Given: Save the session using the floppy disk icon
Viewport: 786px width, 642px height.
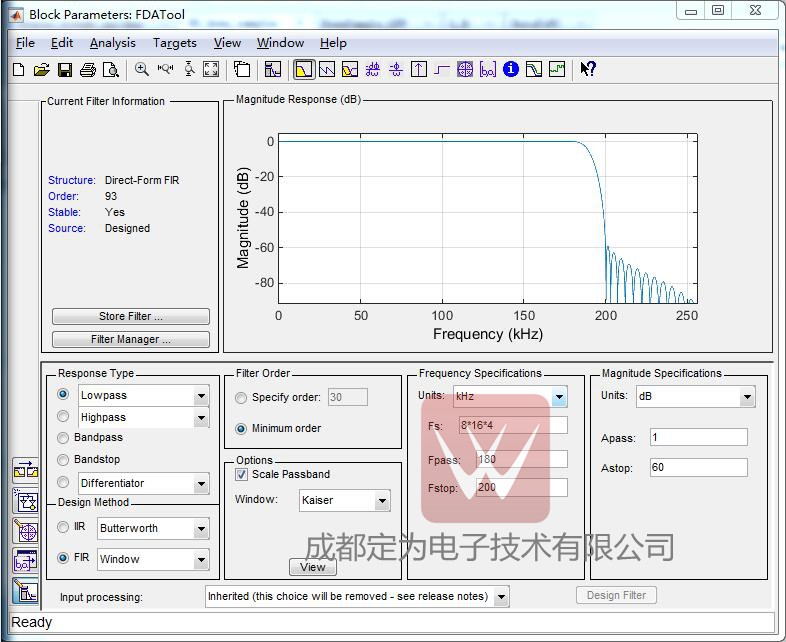Looking at the screenshot, I should [x=65, y=70].
